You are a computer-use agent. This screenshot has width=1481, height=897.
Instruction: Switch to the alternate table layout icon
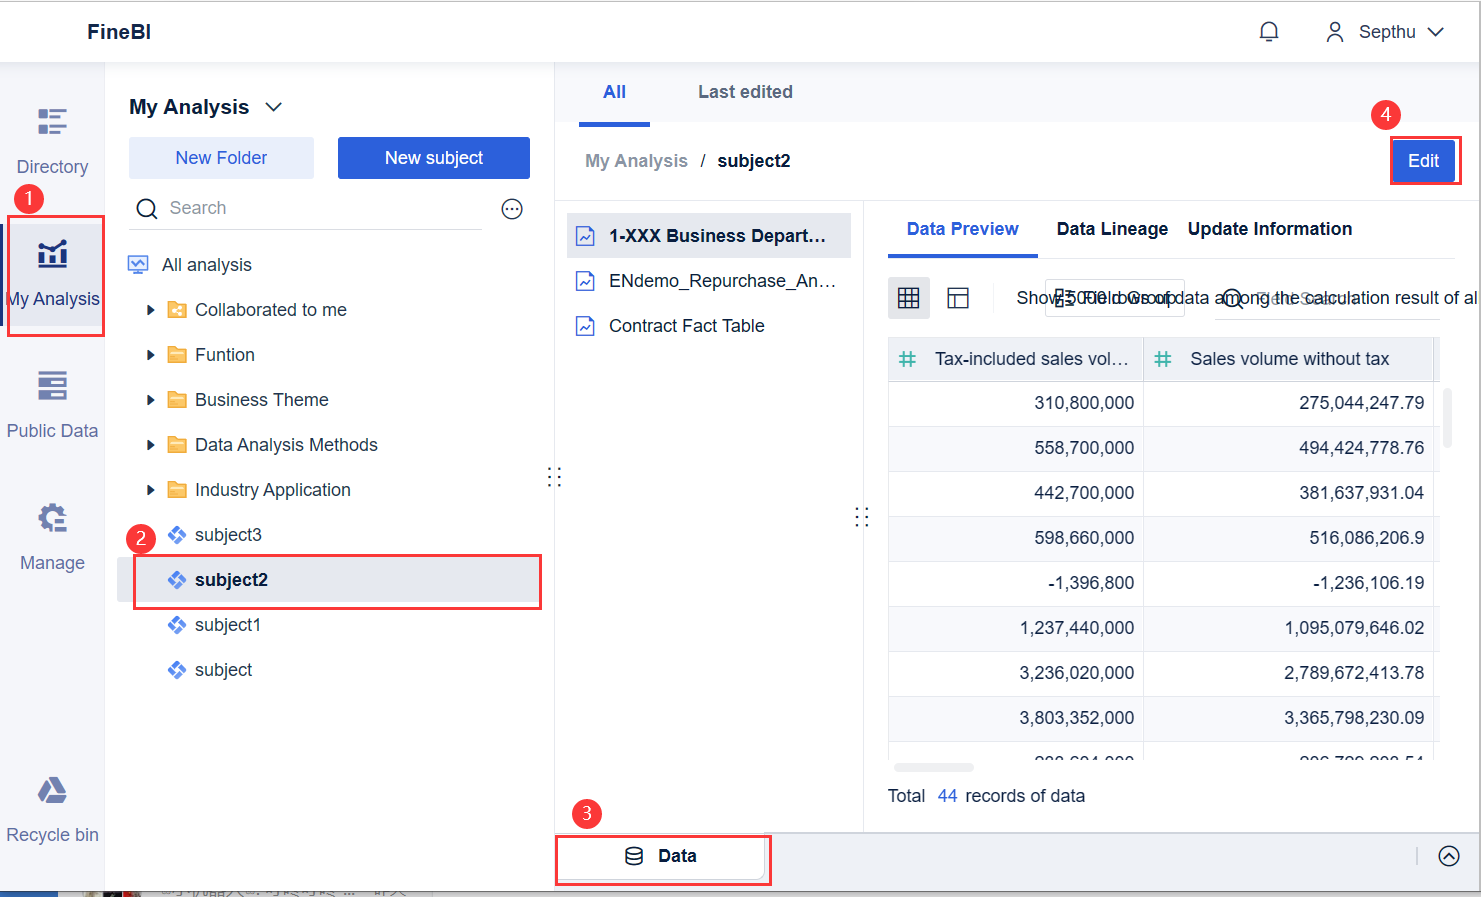tap(958, 298)
